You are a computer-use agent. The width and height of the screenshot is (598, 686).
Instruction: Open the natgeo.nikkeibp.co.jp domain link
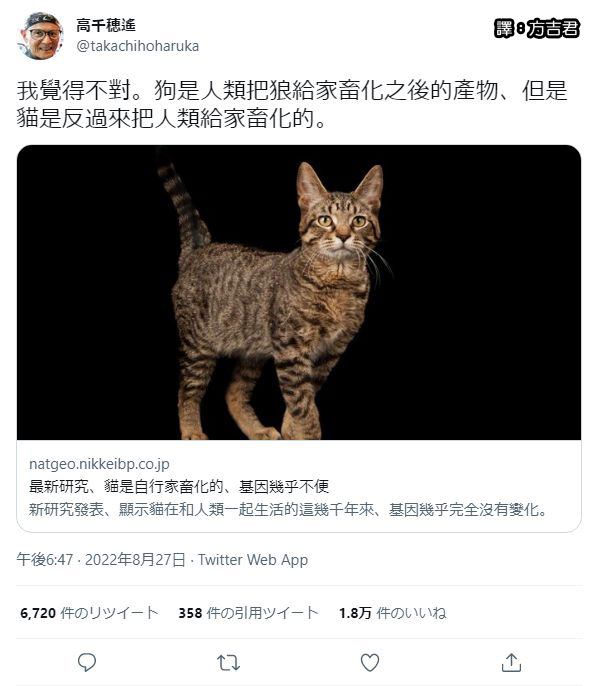(99, 464)
